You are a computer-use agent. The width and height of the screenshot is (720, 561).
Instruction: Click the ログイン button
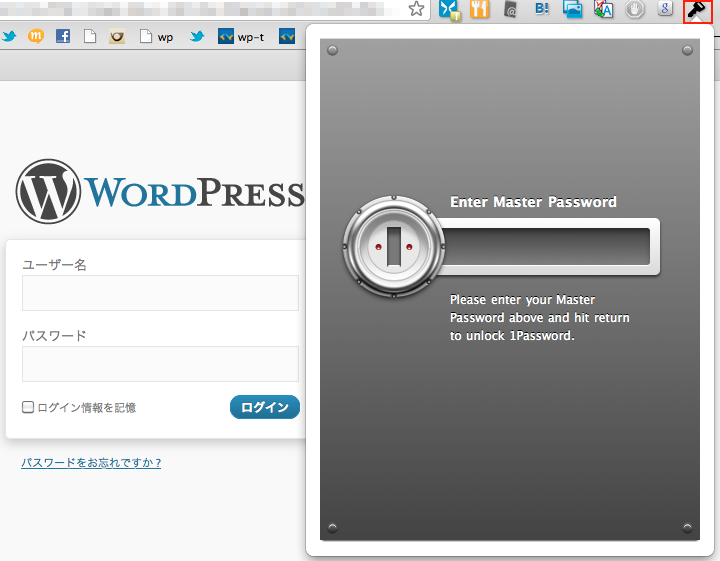[x=265, y=407]
